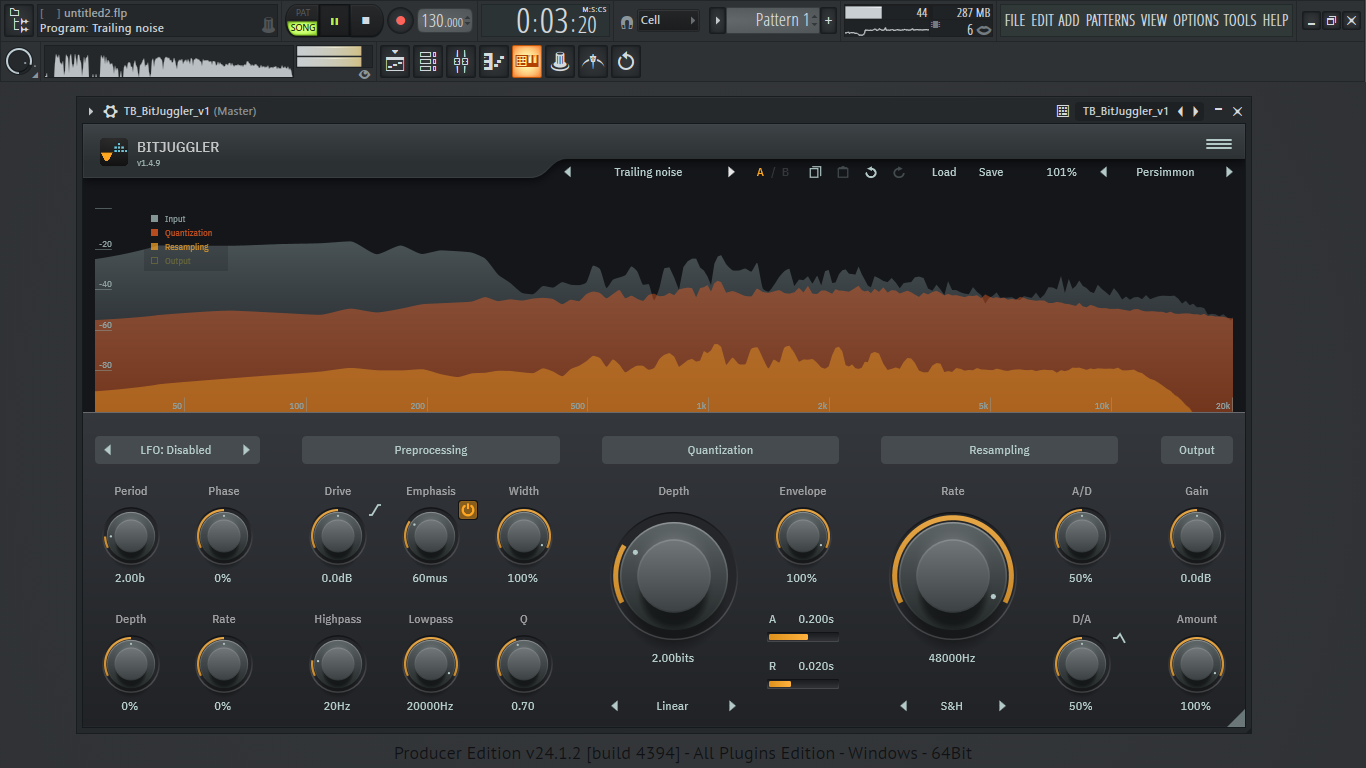The height and width of the screenshot is (768, 1366).
Task: Expand the plugin window options arrow
Action: pos(90,111)
